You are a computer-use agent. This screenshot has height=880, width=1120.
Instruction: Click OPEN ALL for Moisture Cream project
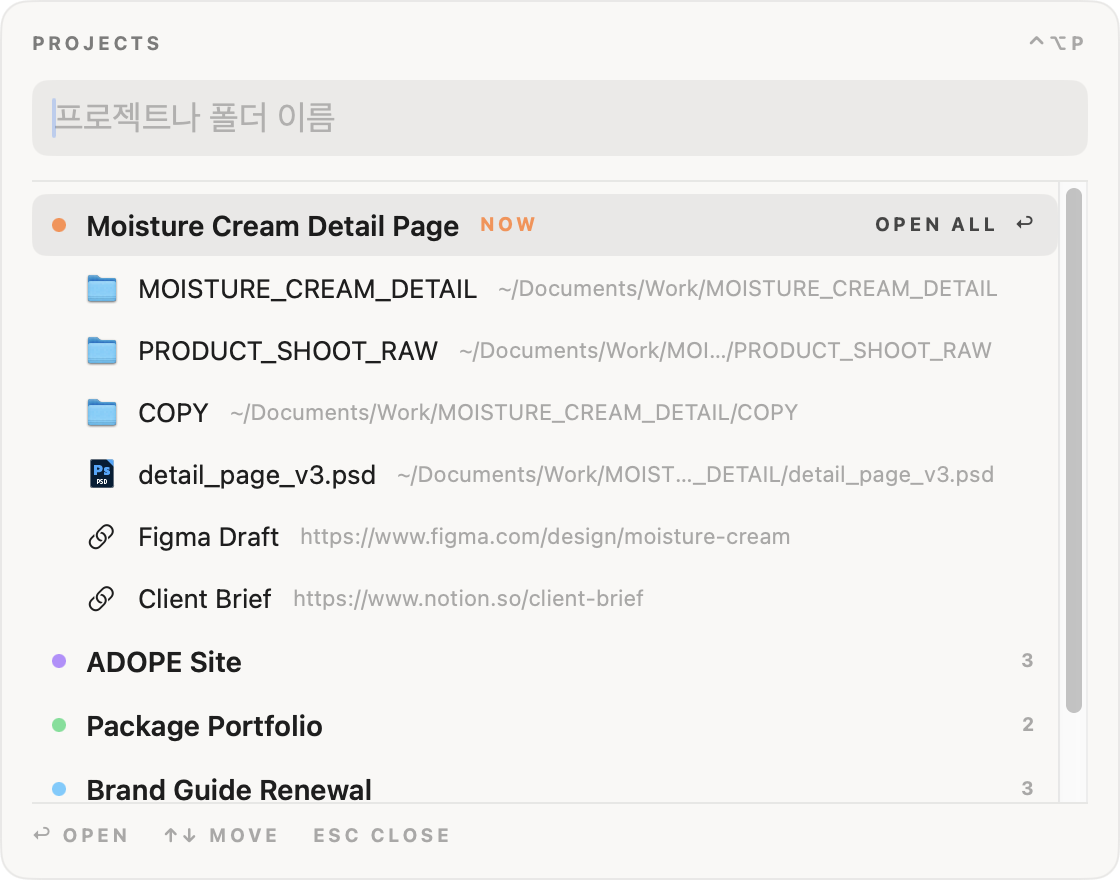(x=935, y=225)
